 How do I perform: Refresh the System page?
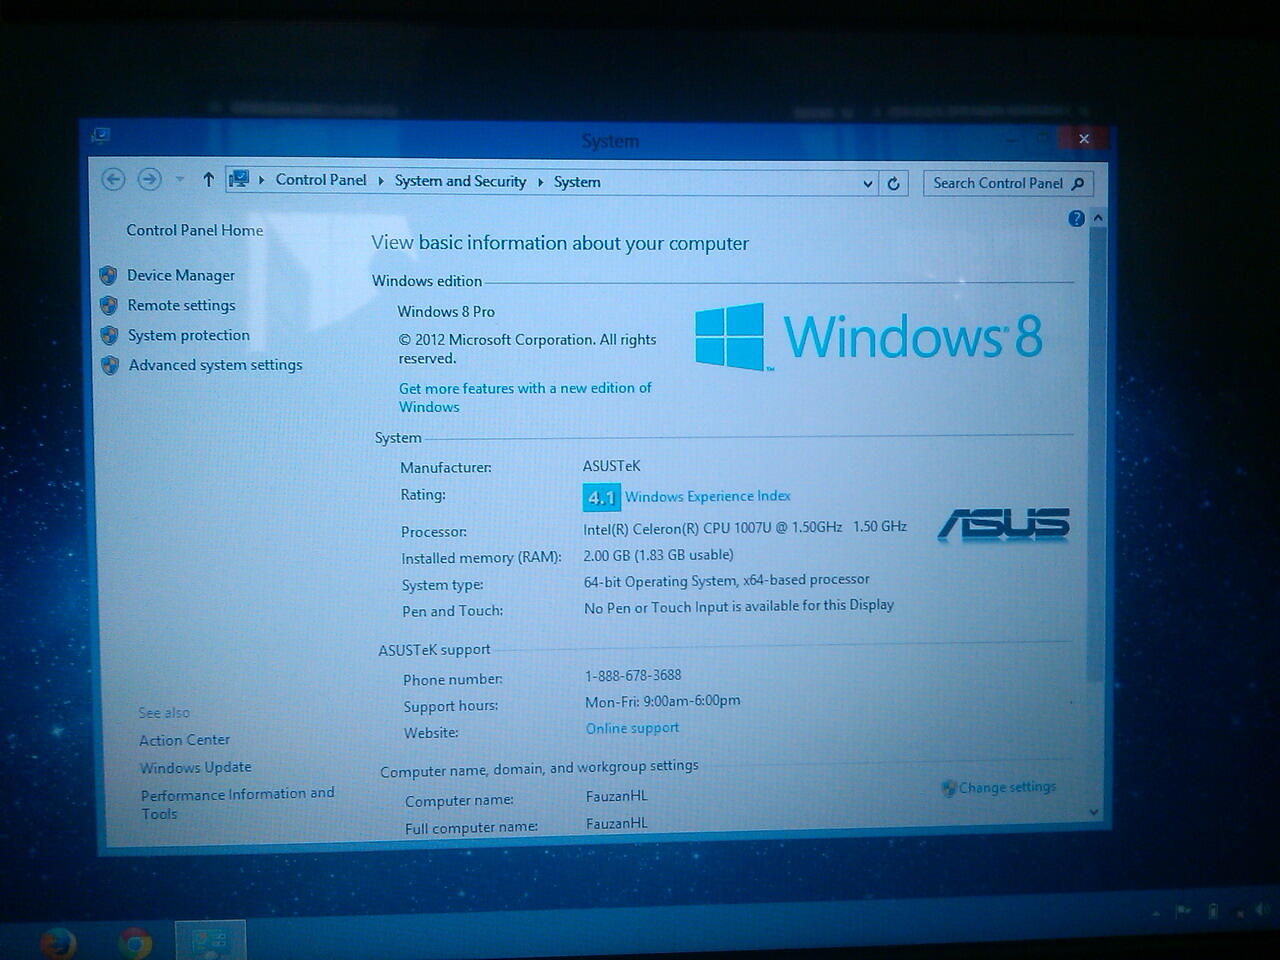click(894, 184)
